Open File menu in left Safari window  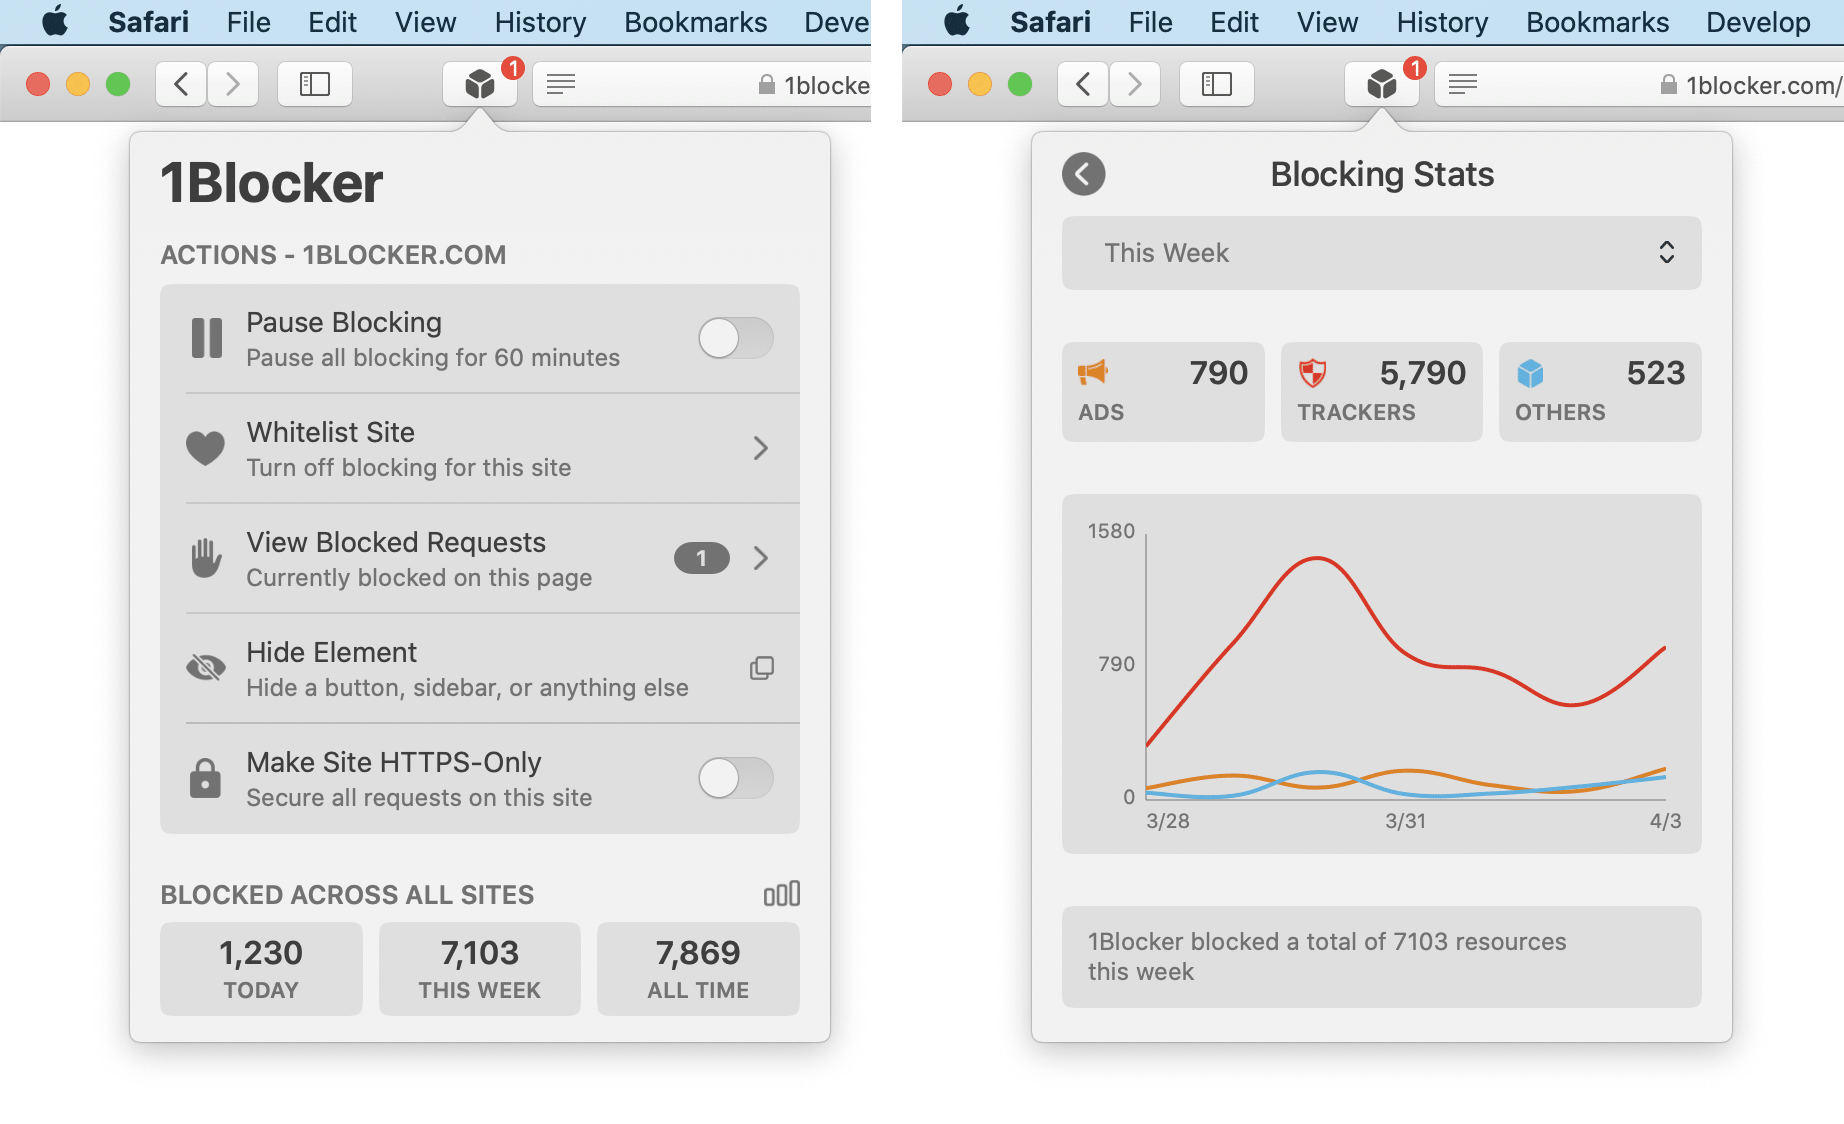249,22
